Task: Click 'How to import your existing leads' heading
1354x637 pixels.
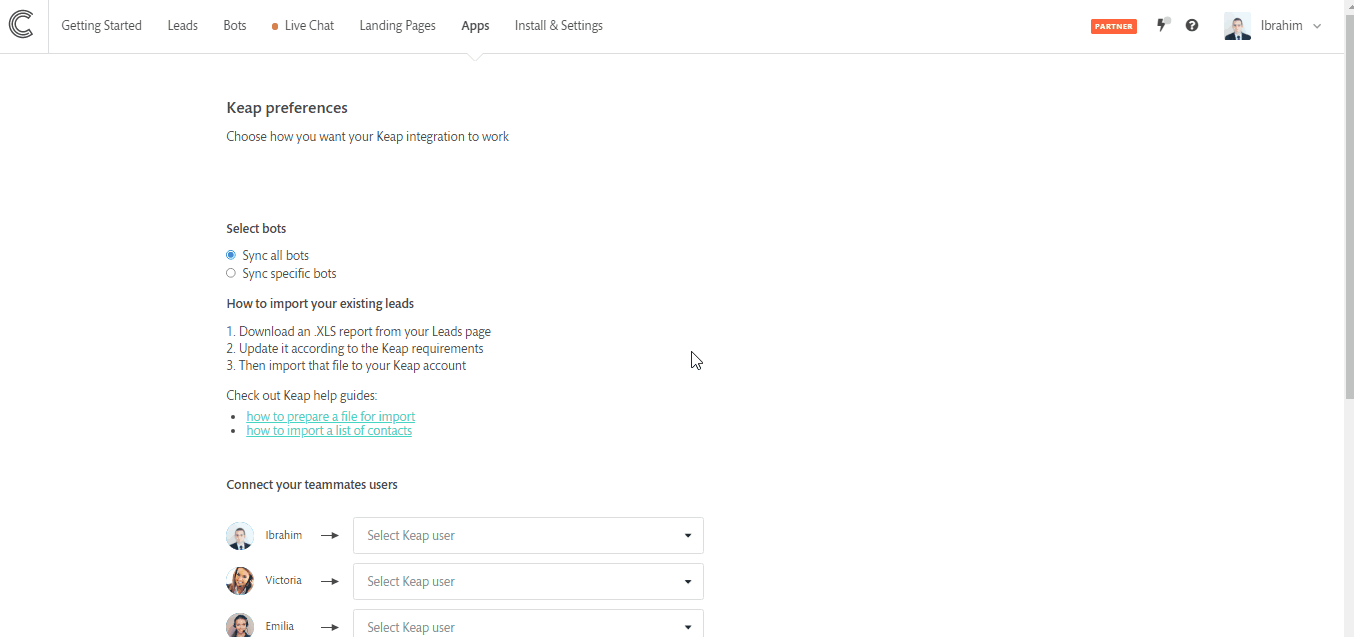Action: pyautogui.click(x=320, y=304)
